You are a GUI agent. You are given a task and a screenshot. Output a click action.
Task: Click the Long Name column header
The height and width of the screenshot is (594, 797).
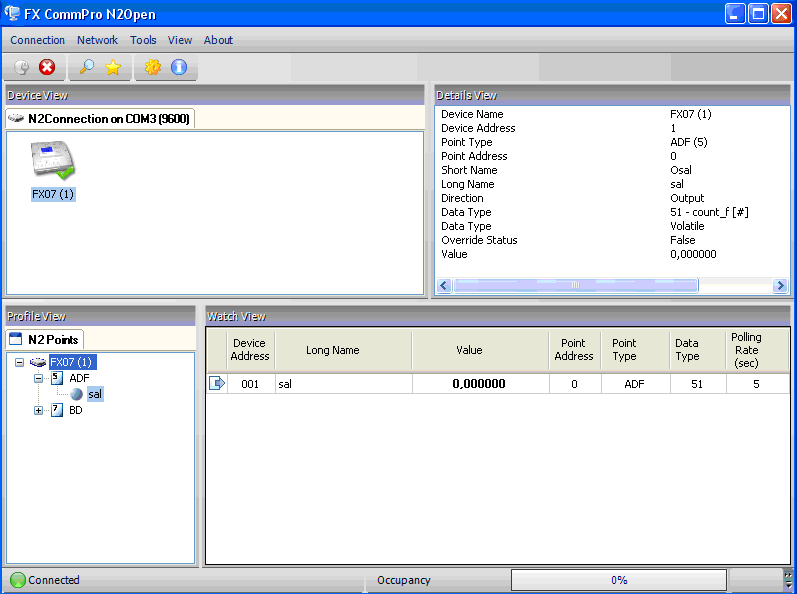(x=344, y=350)
